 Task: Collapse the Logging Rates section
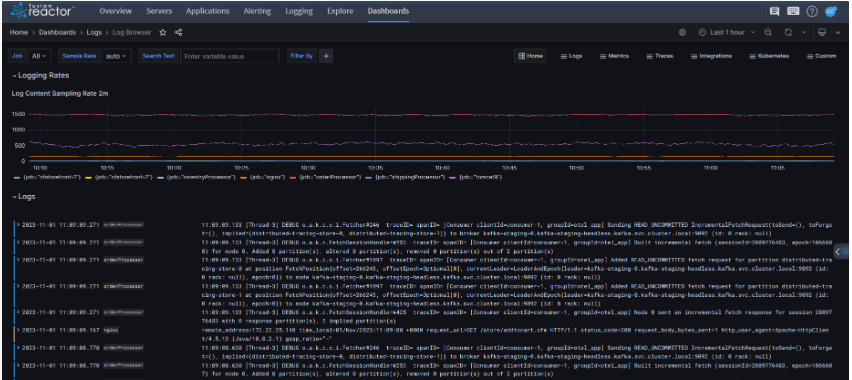(x=41, y=76)
